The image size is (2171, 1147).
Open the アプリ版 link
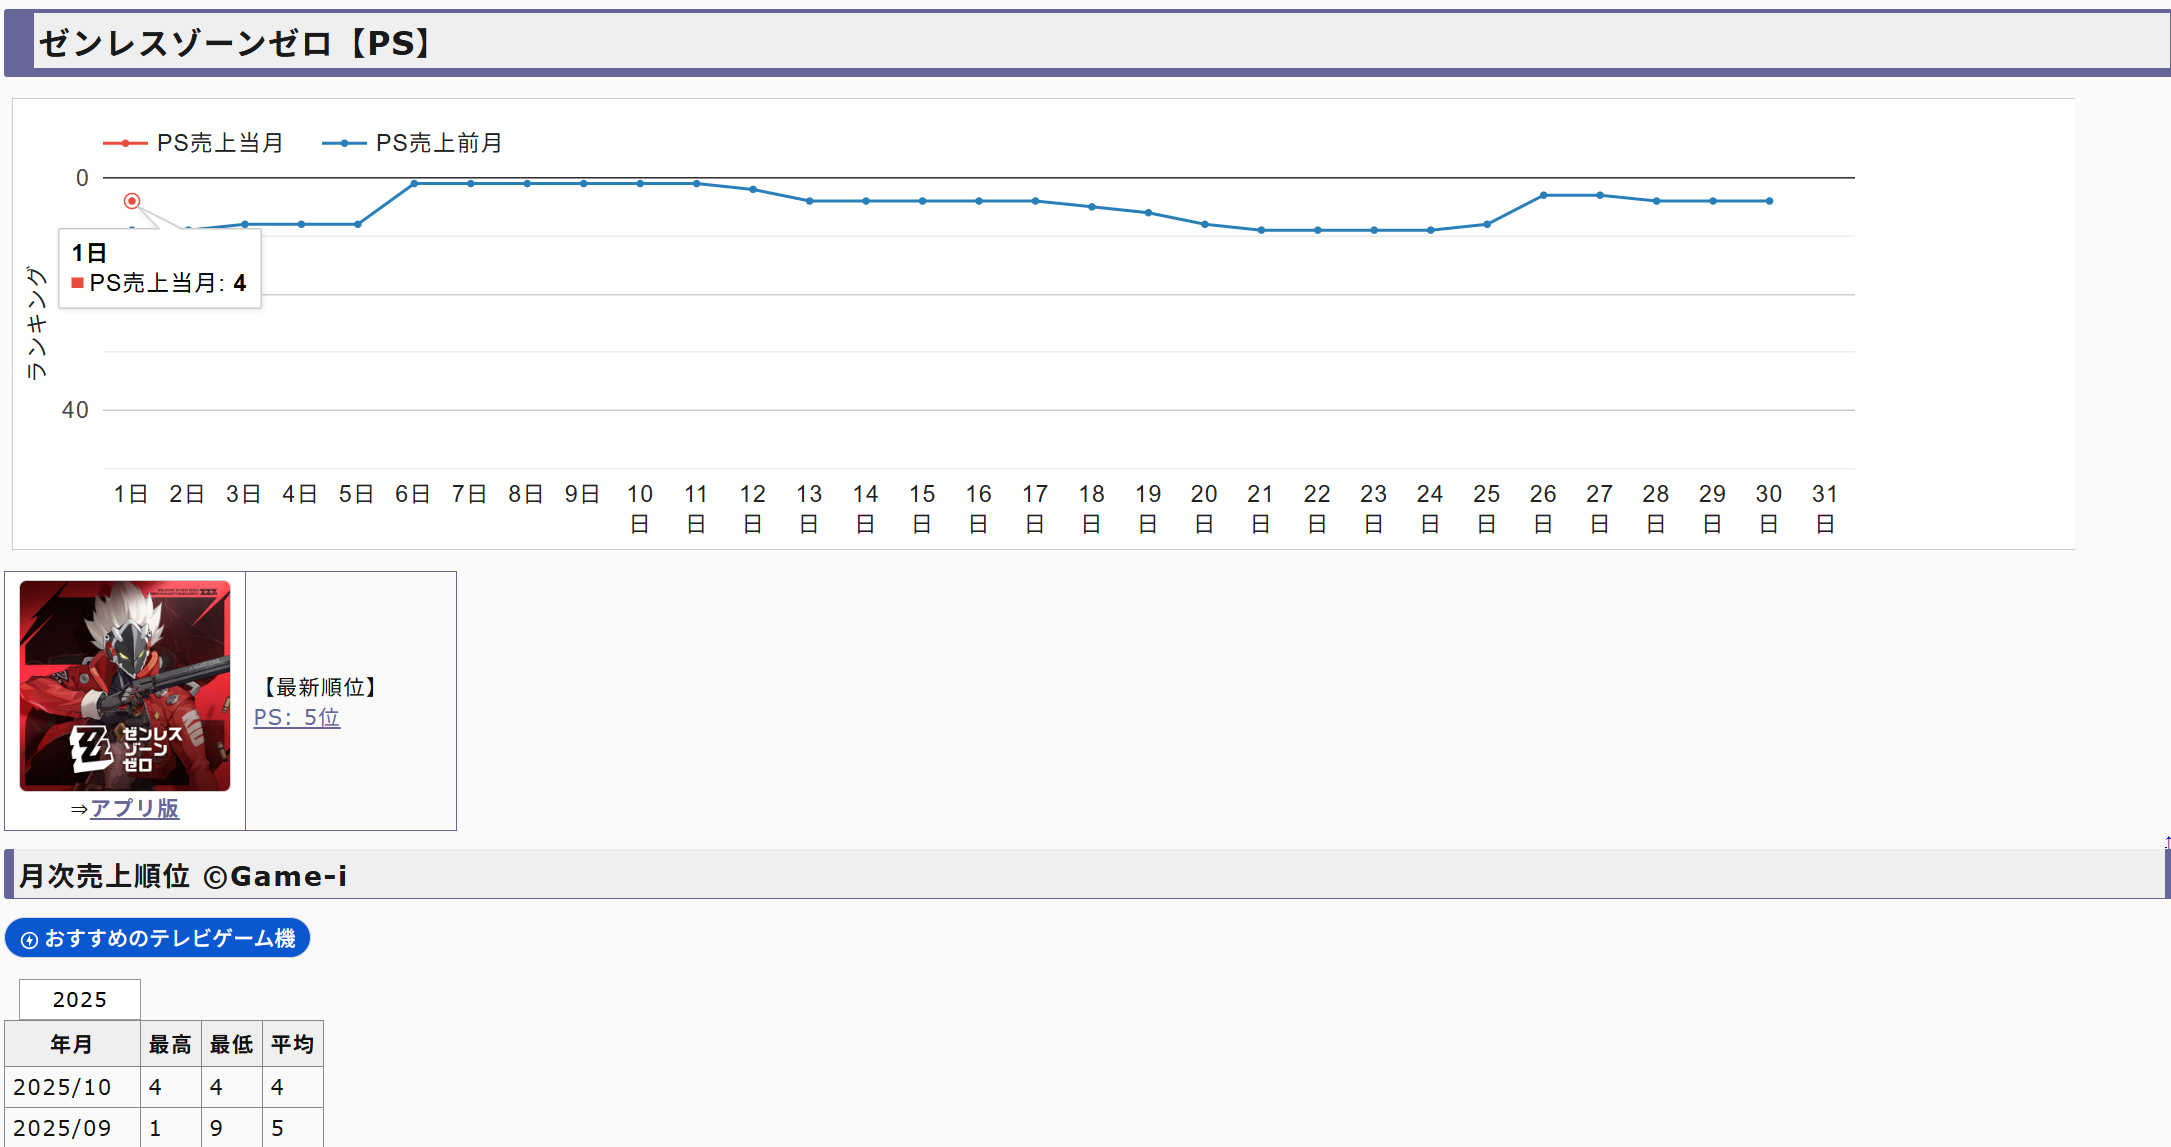(x=134, y=808)
